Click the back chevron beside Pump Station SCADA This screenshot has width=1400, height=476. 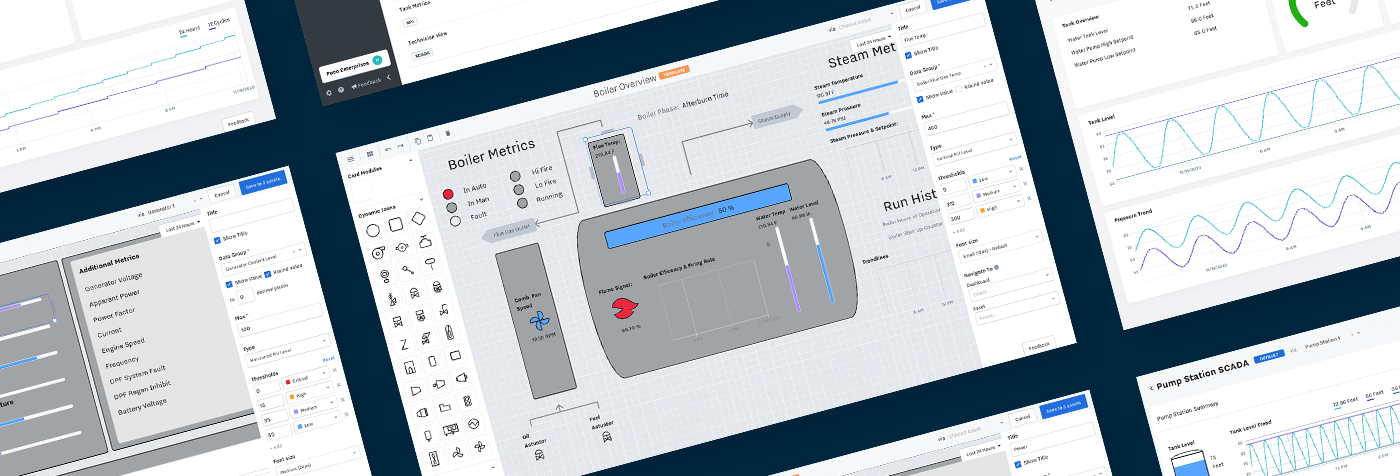click(x=1151, y=388)
